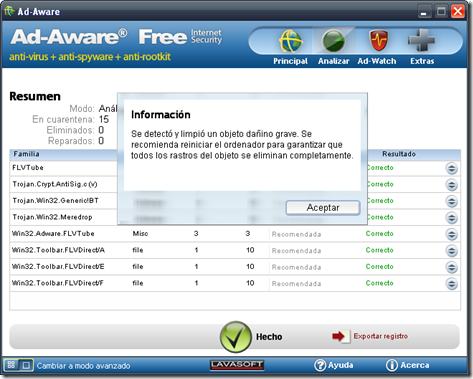Click Recomendada action for Win32.Toolbar.FLVDirect/F
This screenshot has height=379, width=473.
click(x=296, y=284)
